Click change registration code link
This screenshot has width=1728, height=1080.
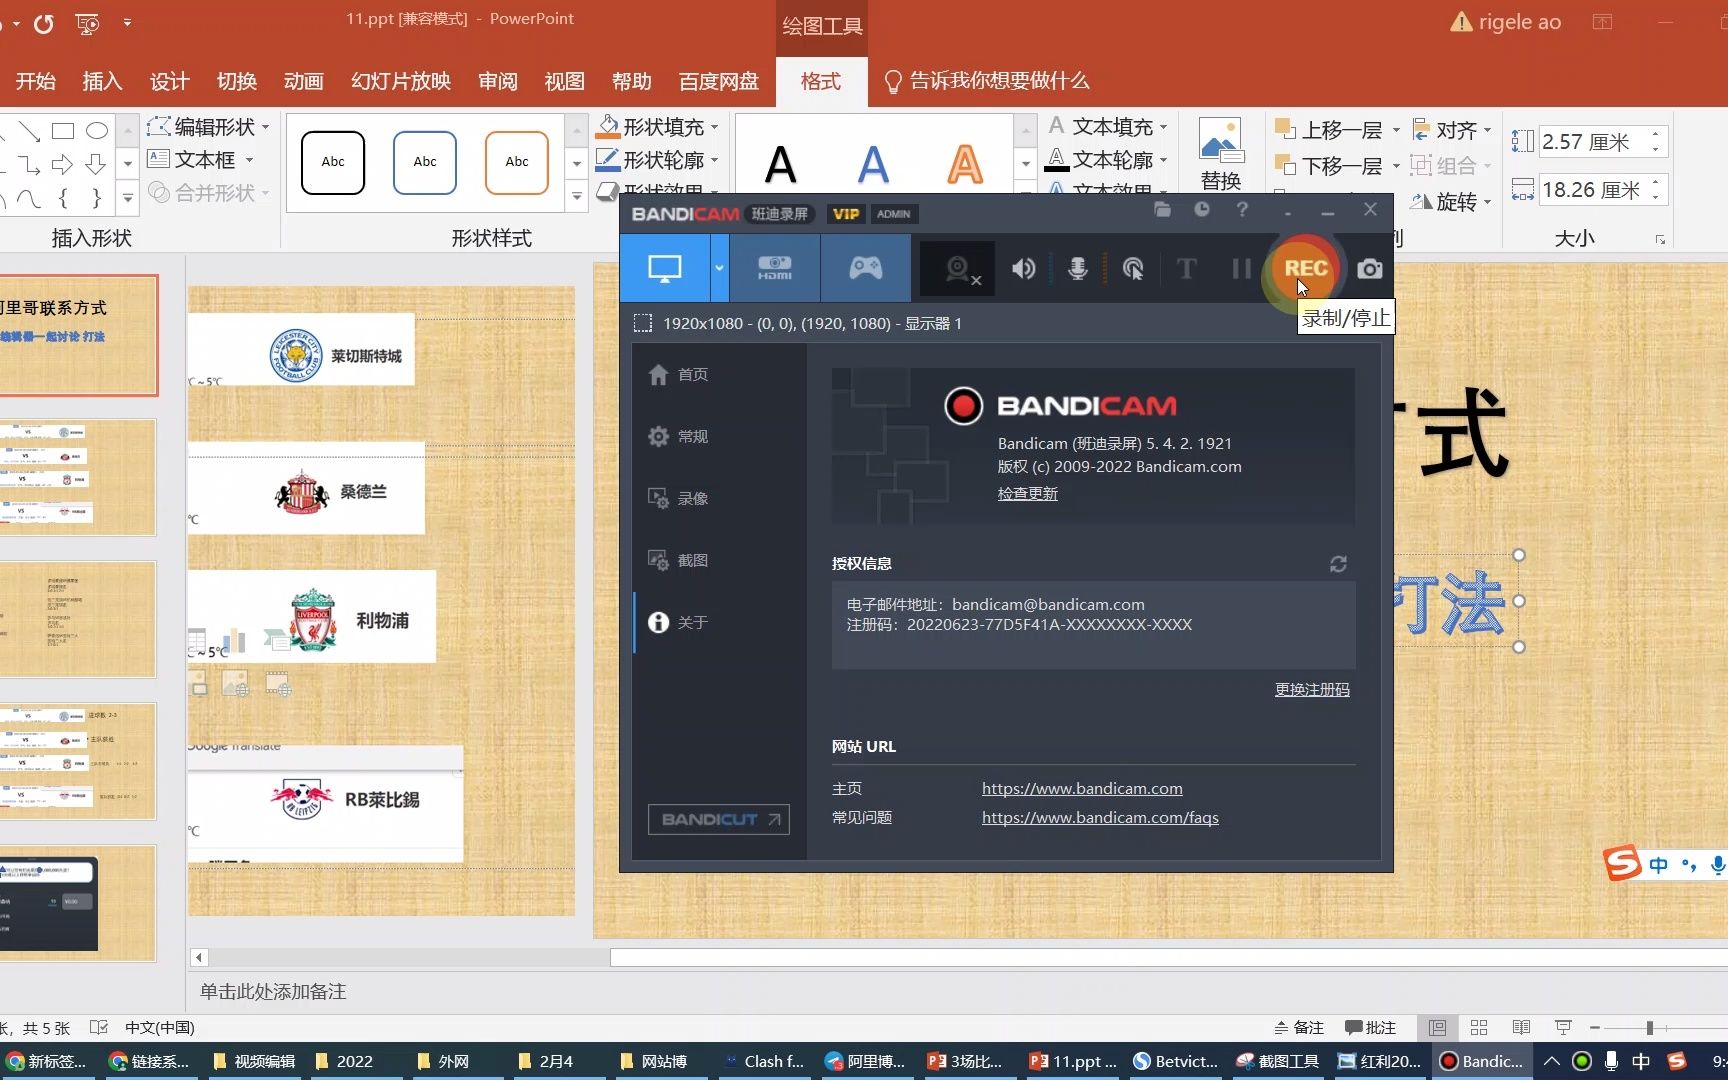point(1312,689)
